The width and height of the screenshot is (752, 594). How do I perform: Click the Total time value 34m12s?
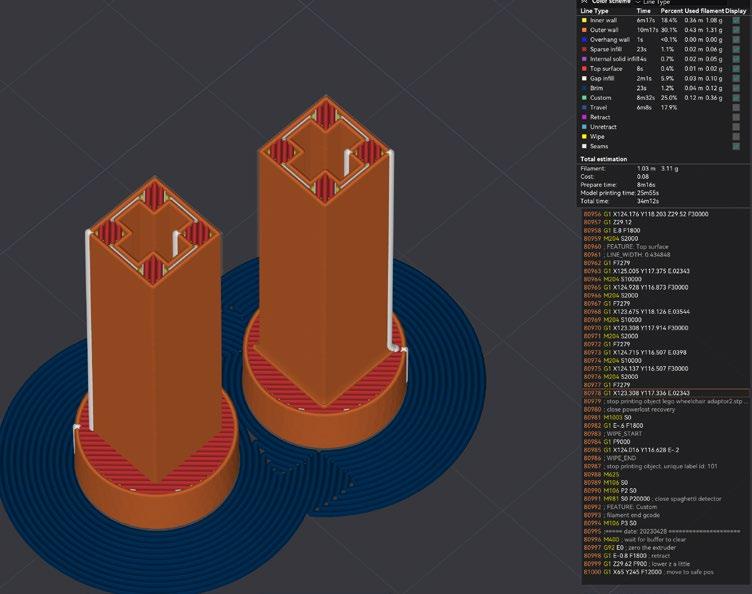pyautogui.click(x=647, y=201)
